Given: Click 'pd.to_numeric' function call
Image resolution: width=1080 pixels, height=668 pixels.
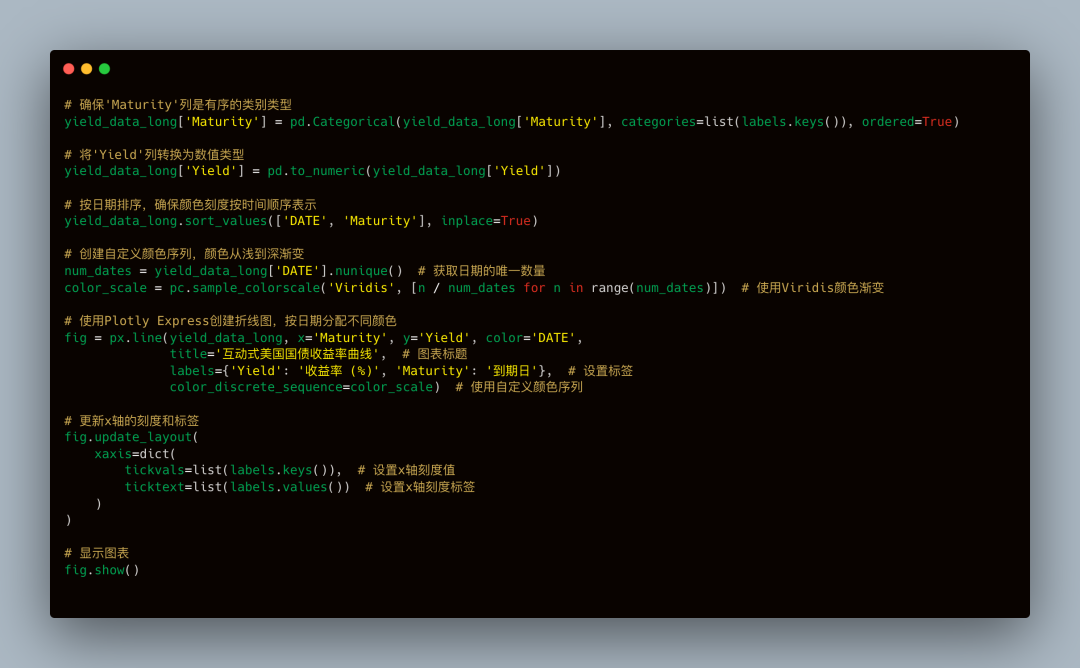Looking at the screenshot, I should tap(316, 171).
